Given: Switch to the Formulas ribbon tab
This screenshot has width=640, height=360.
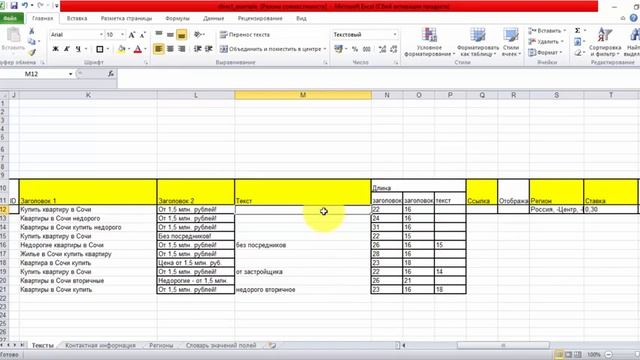Looking at the screenshot, I should pyautogui.click(x=177, y=18).
